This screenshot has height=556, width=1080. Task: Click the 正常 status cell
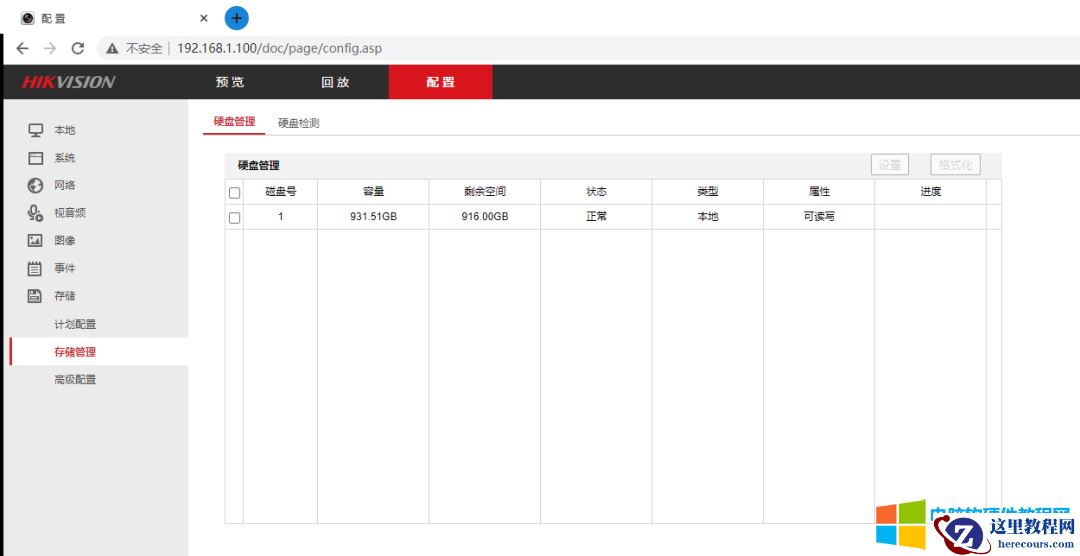coord(596,216)
